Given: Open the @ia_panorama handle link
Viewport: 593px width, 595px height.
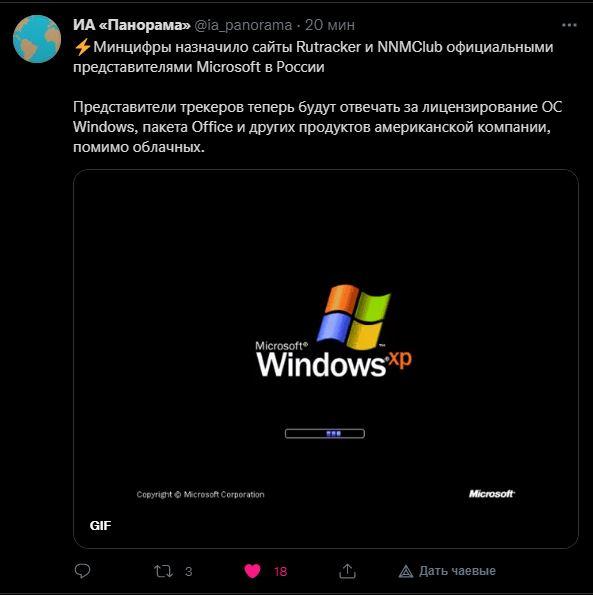Looking at the screenshot, I should coord(243,25).
